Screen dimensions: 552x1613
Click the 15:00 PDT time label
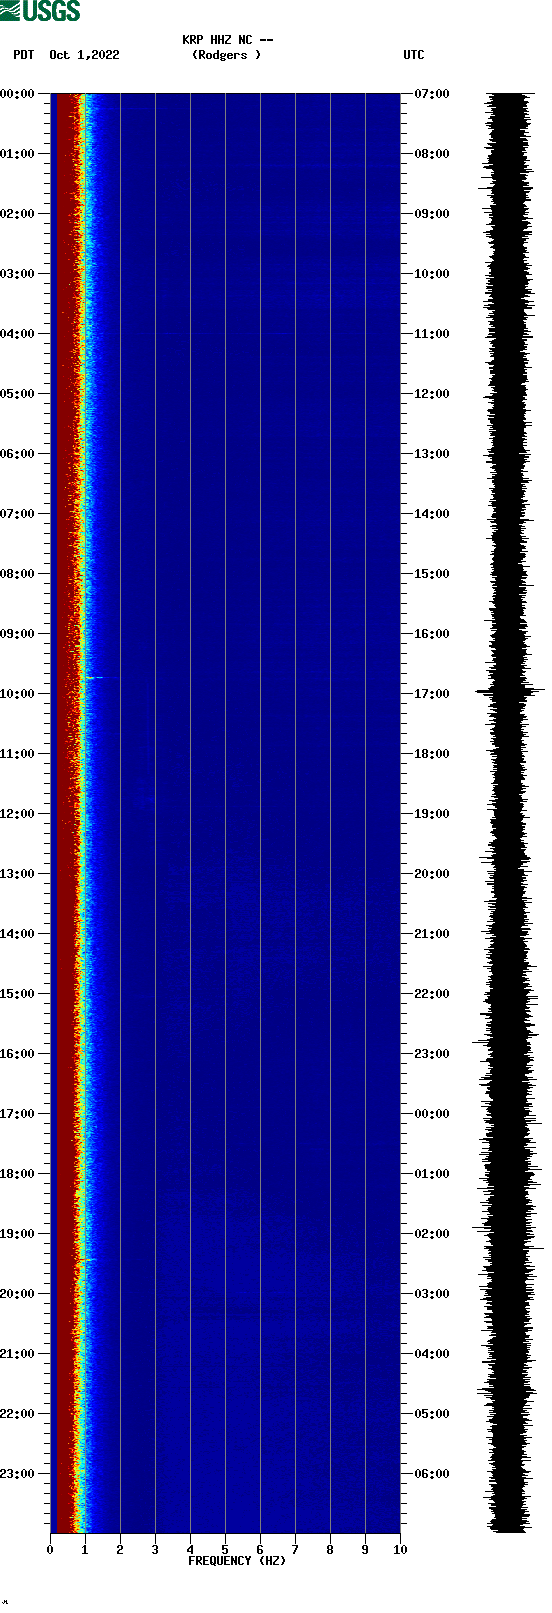click(18, 994)
